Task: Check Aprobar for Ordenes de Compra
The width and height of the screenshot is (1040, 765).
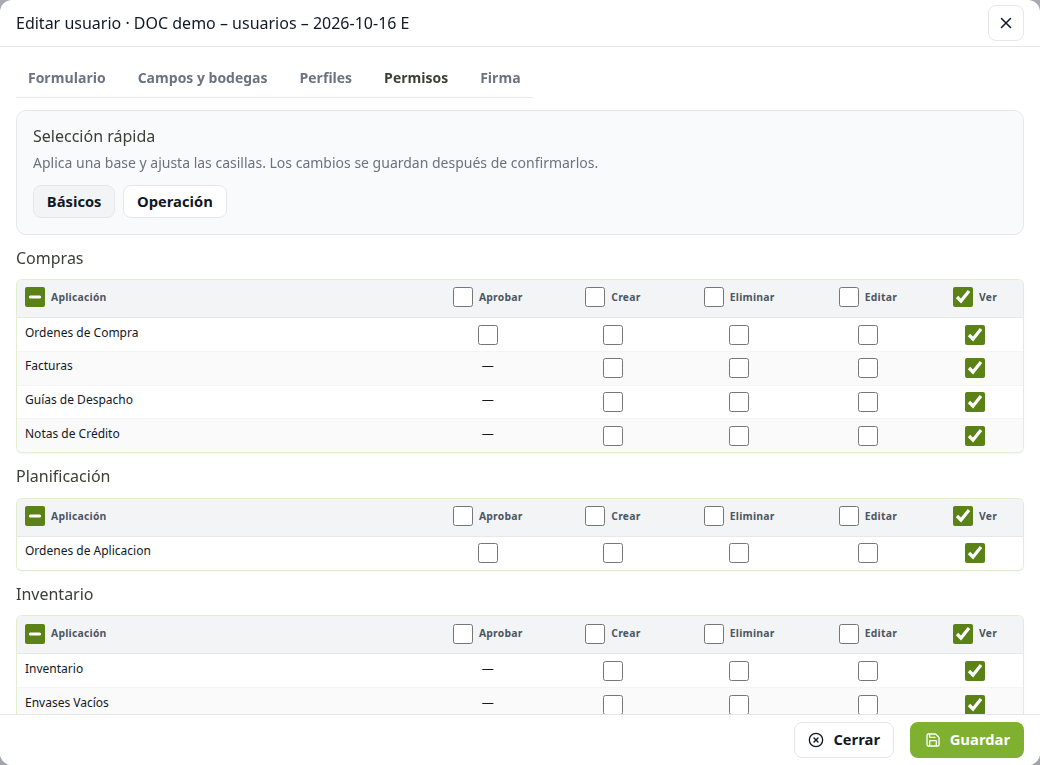Action: point(488,335)
